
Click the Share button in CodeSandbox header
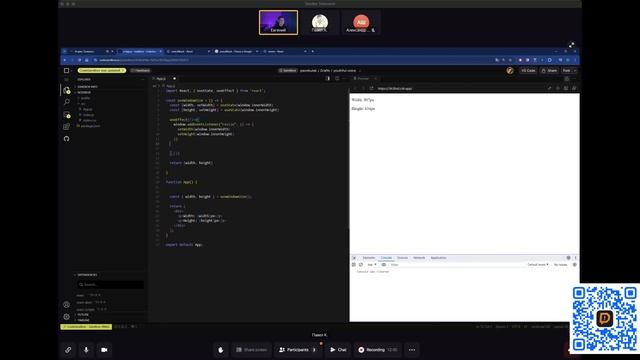click(549, 71)
